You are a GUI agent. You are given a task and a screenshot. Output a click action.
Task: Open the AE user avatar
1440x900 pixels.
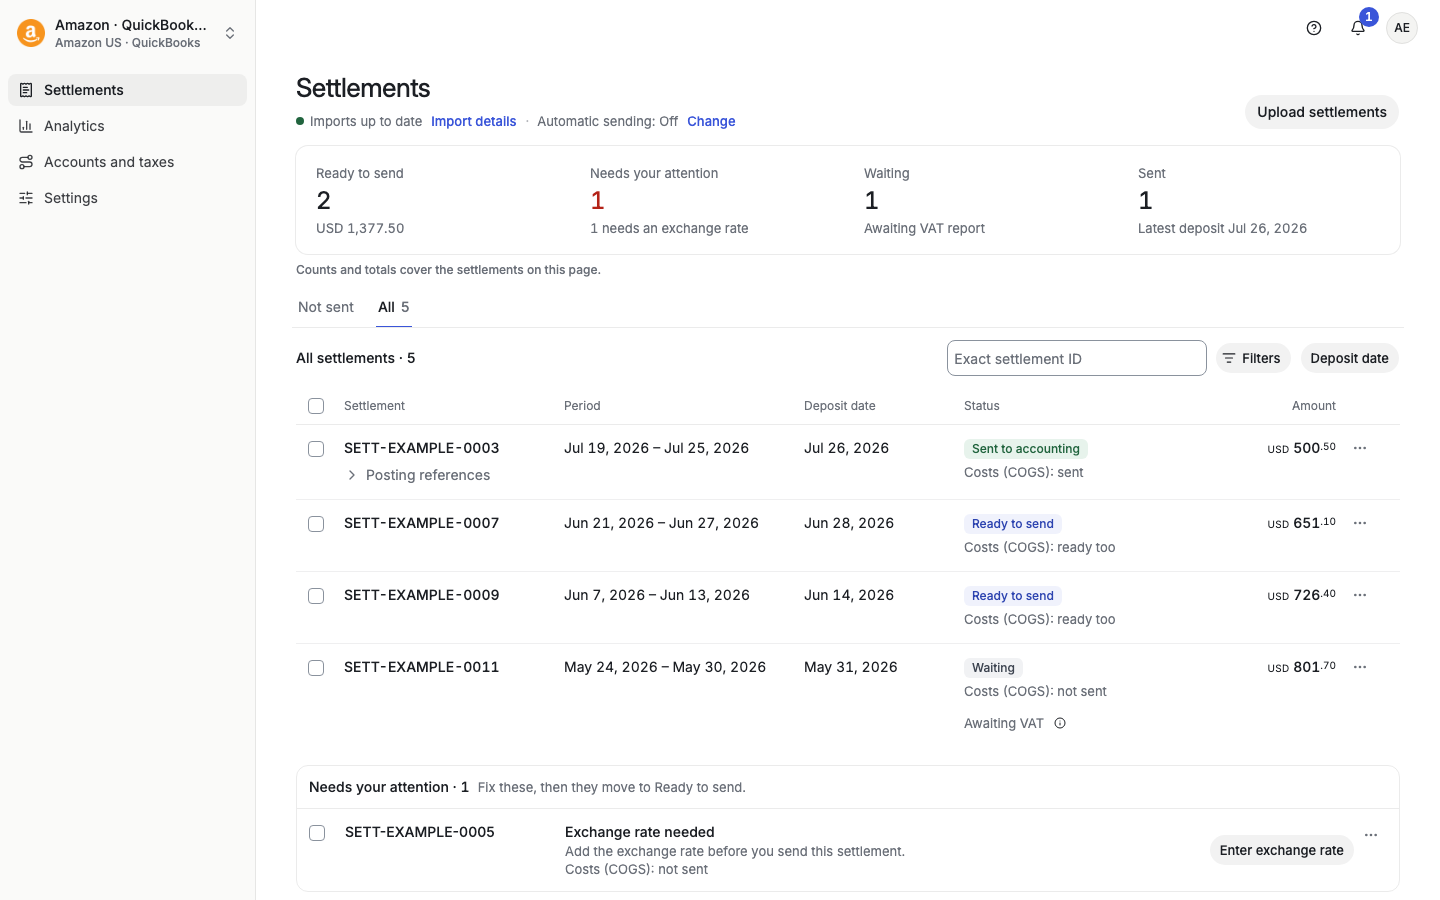[1402, 28]
